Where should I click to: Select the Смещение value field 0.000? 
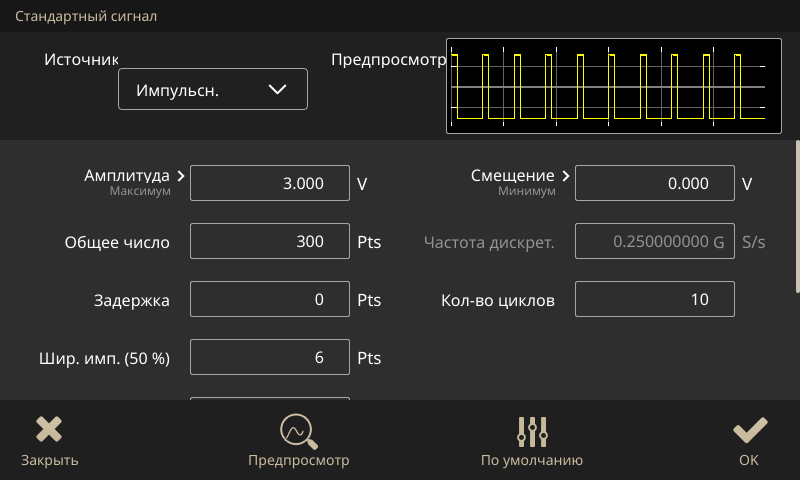click(655, 184)
